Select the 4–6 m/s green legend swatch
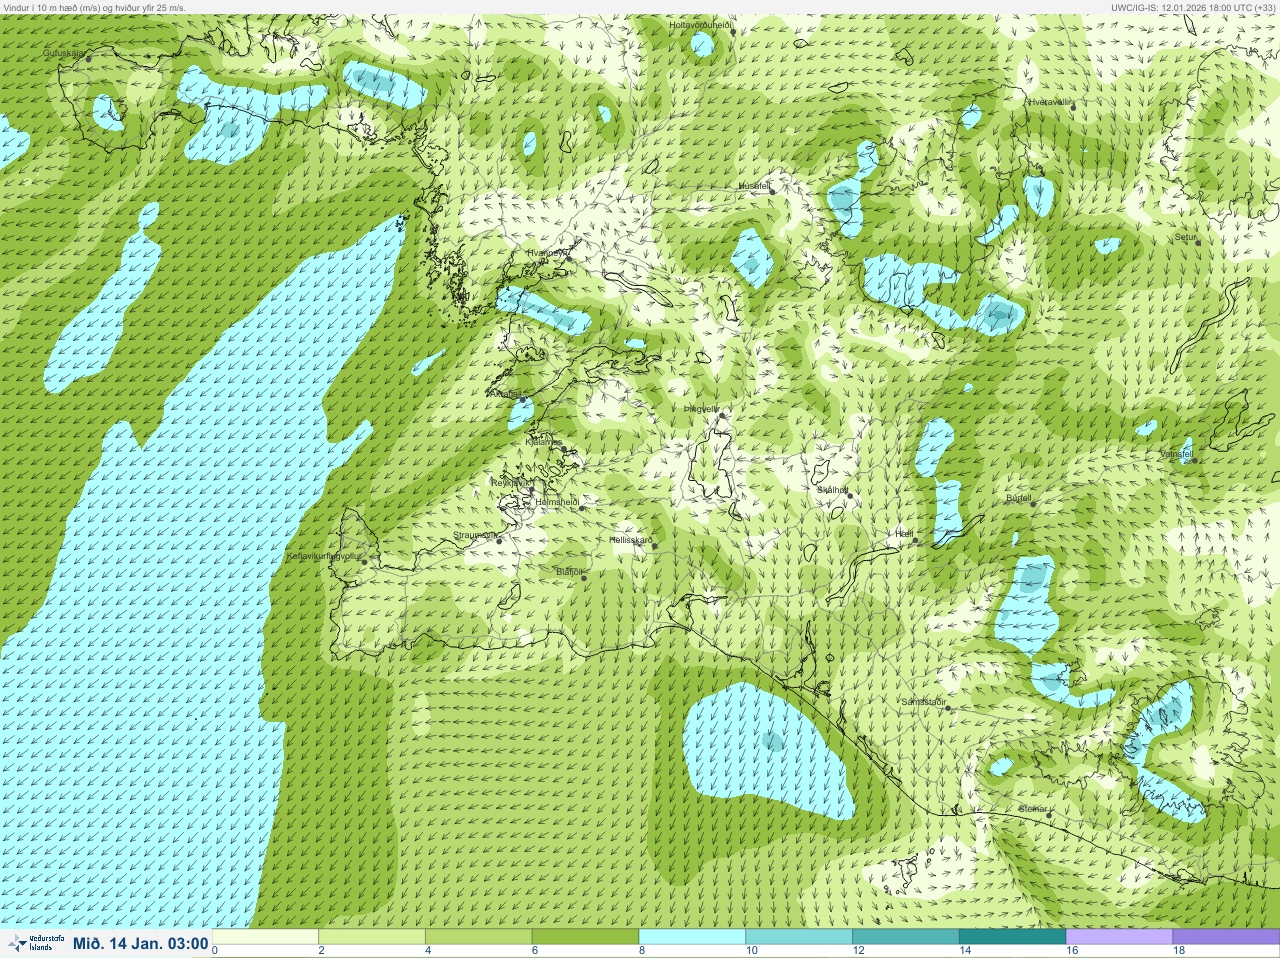This screenshot has width=1280, height=958. coord(478,937)
